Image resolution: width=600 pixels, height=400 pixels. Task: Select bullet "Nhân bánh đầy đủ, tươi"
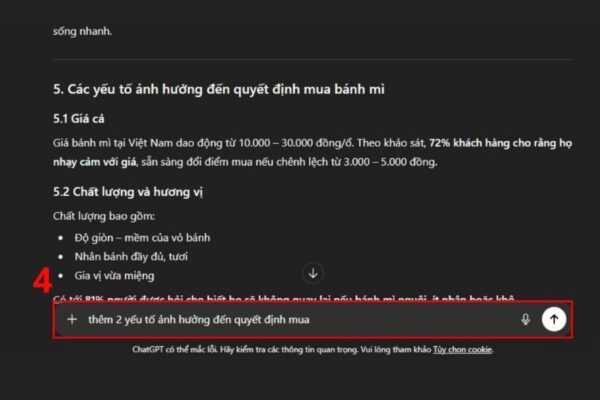tap(131, 256)
